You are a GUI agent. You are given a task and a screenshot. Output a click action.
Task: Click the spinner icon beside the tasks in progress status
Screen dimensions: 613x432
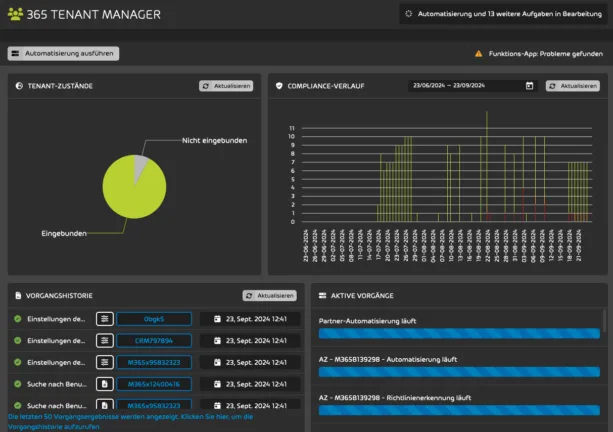407,14
